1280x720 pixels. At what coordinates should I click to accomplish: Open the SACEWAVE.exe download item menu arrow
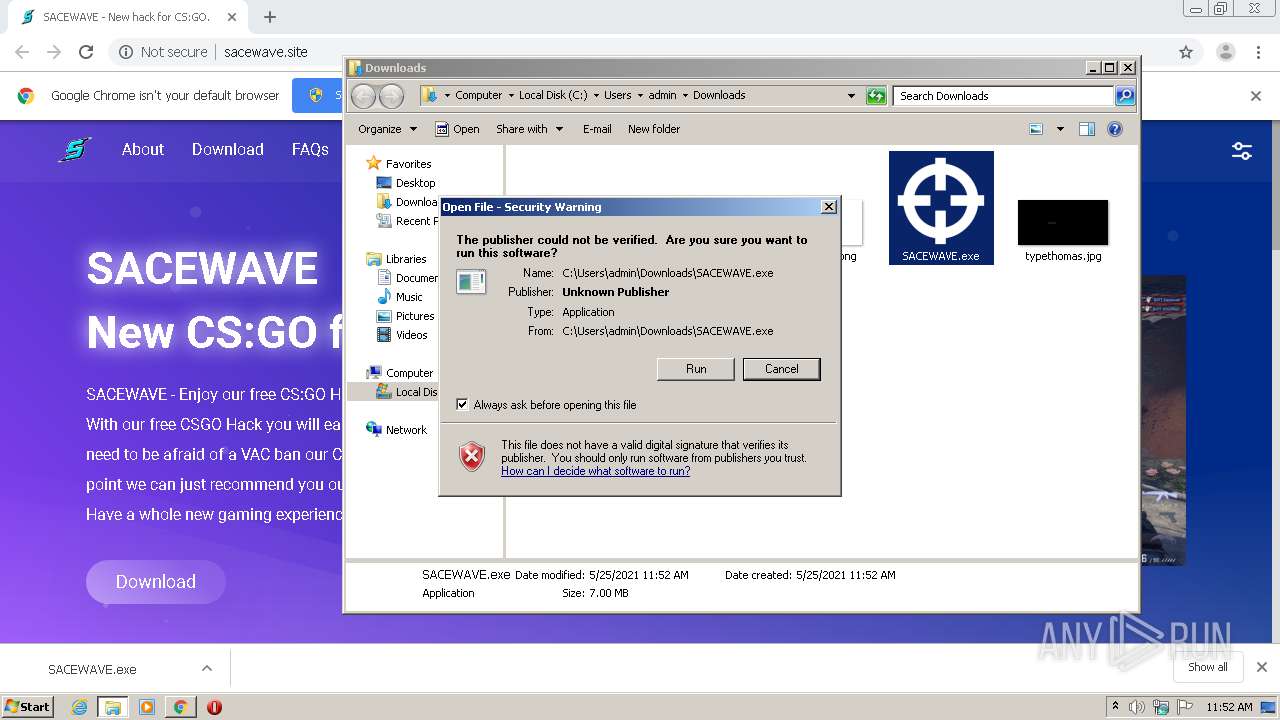point(207,669)
